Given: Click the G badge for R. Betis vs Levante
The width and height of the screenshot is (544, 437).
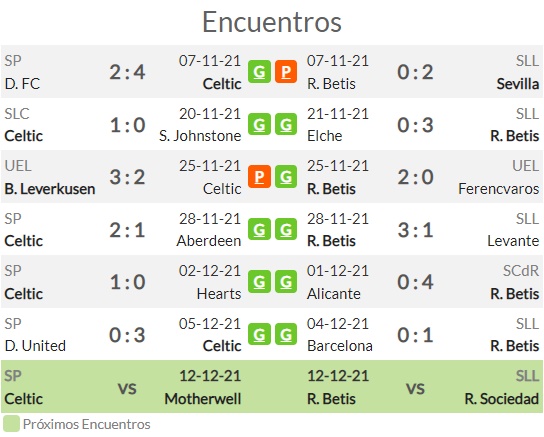Looking at the screenshot, I should [286, 229].
